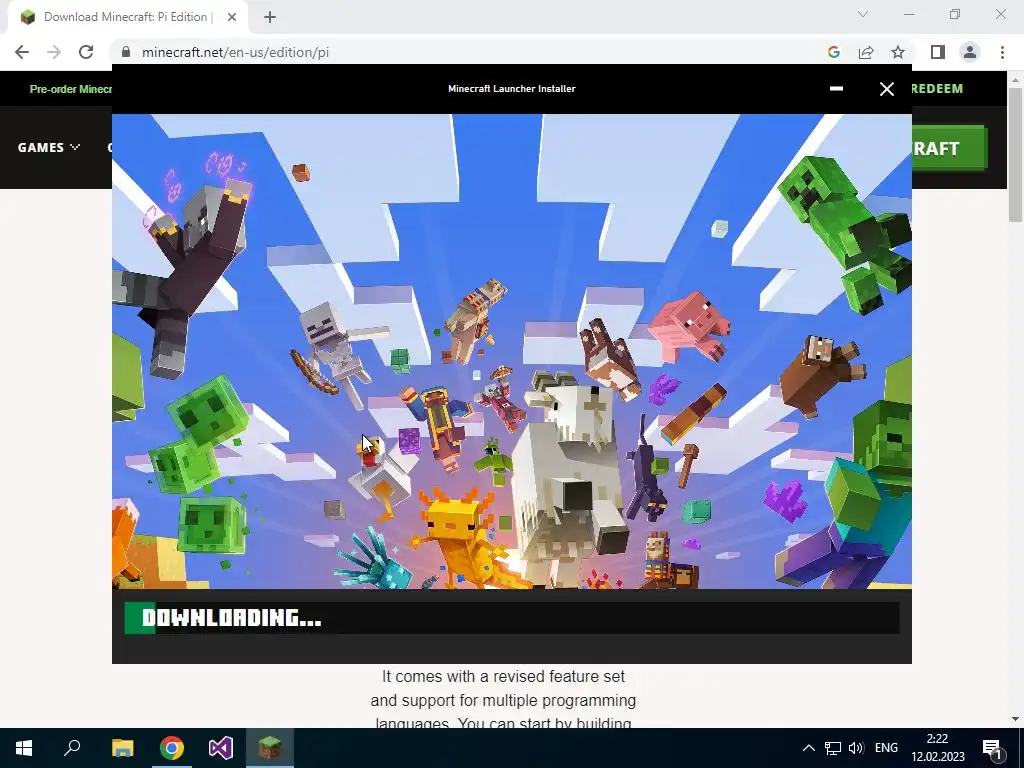Open the taskbar clock and date

[x=938, y=748]
